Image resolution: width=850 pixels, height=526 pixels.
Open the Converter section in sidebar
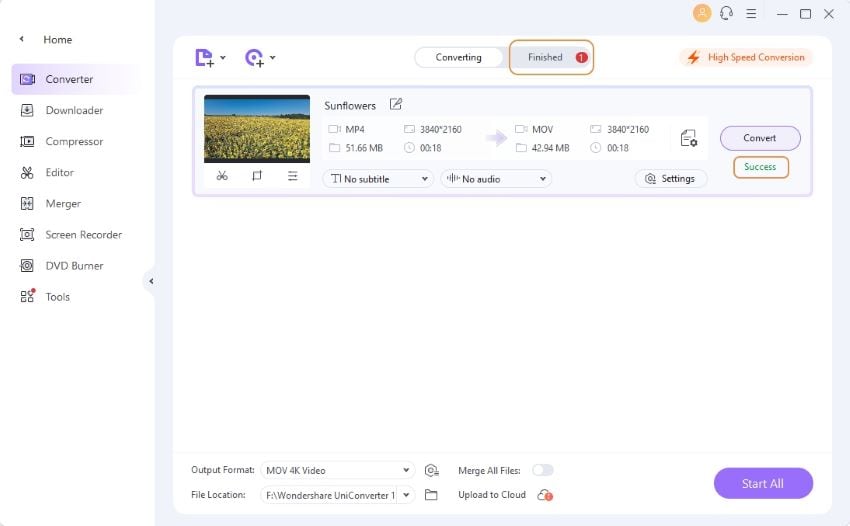[76, 79]
